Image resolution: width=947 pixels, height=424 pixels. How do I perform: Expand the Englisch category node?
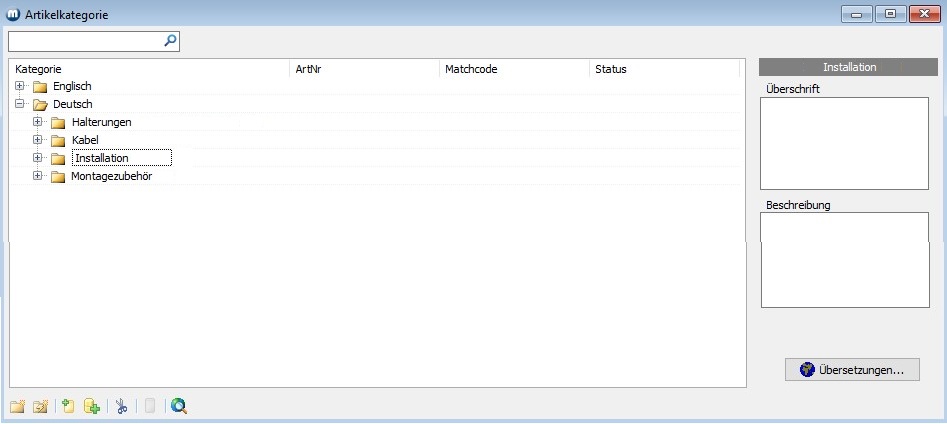tap(20, 86)
